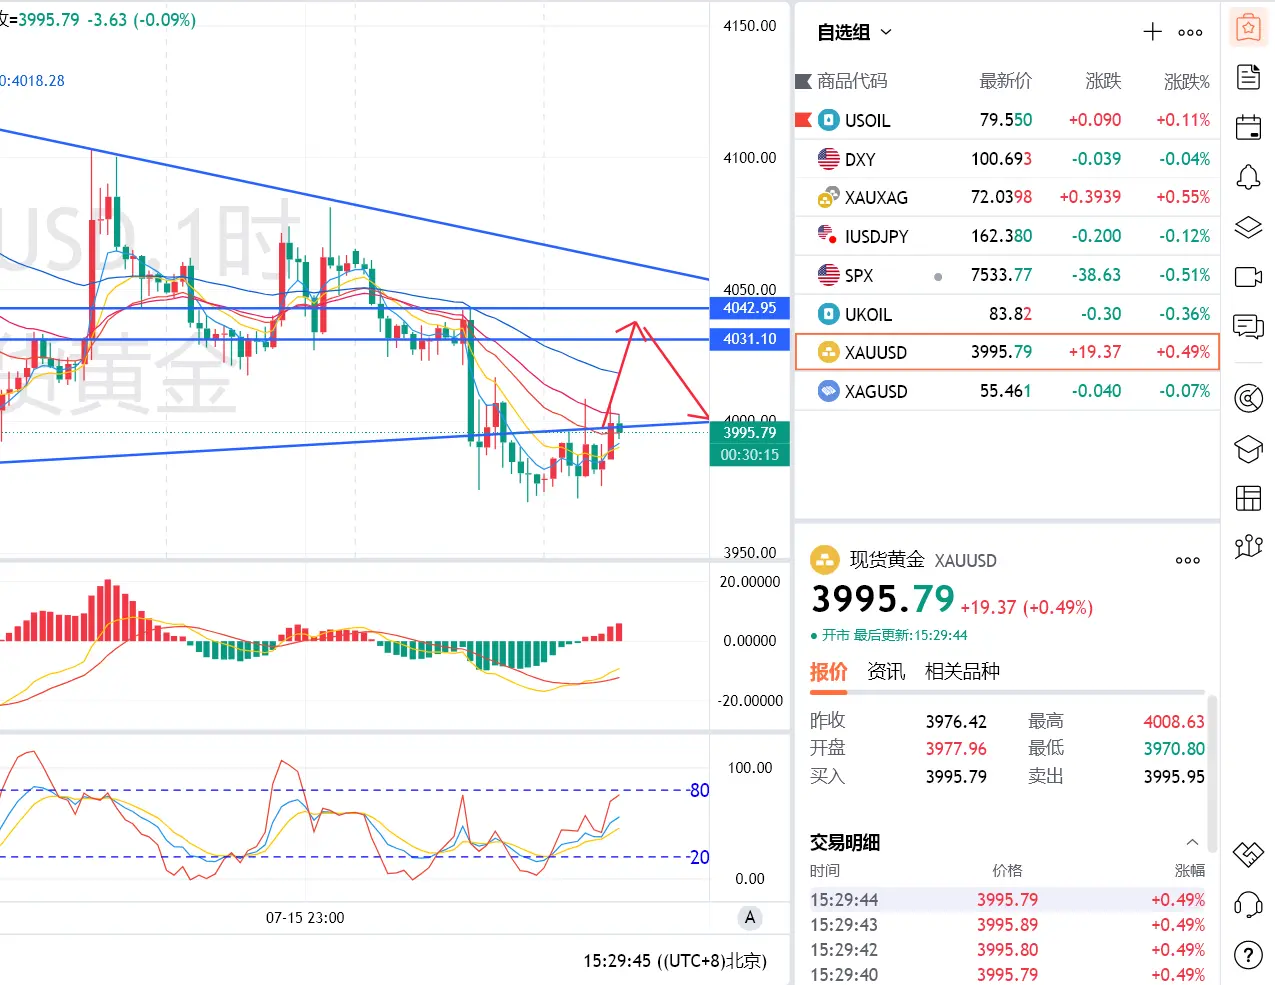Image resolution: width=1275 pixels, height=985 pixels.
Task: Open the headset customer support icon
Action: click(1248, 905)
